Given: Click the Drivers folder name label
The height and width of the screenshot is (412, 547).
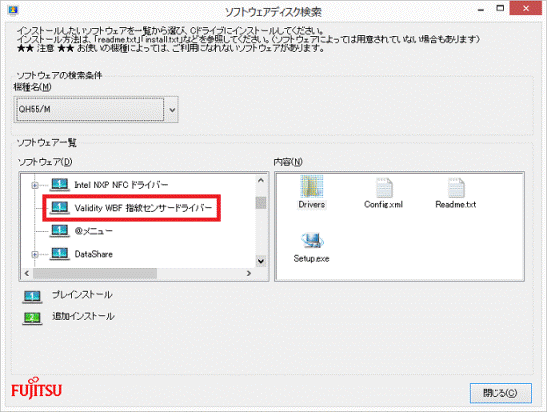Looking at the screenshot, I should point(312,204).
